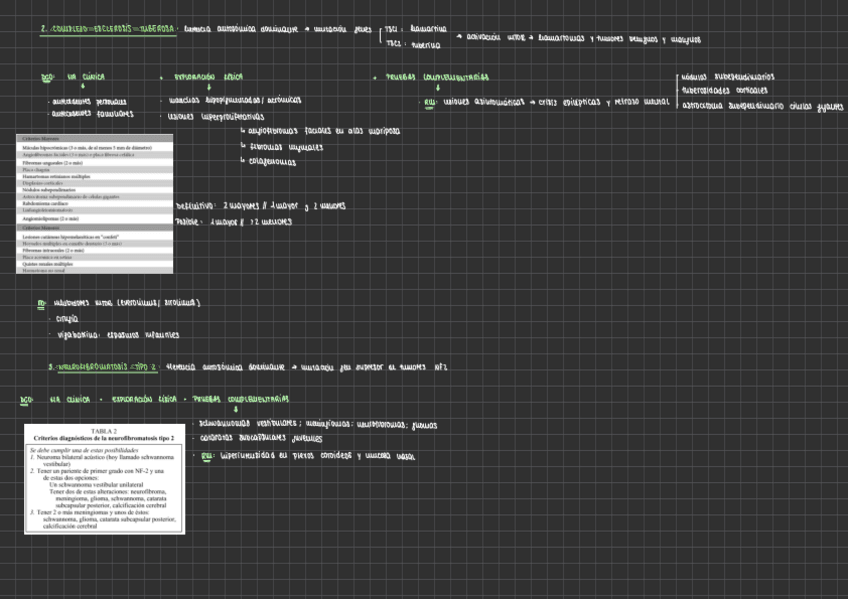Click the 'Definitivo: 2 mayores' line
The image size is (848, 599).
tap(260, 207)
